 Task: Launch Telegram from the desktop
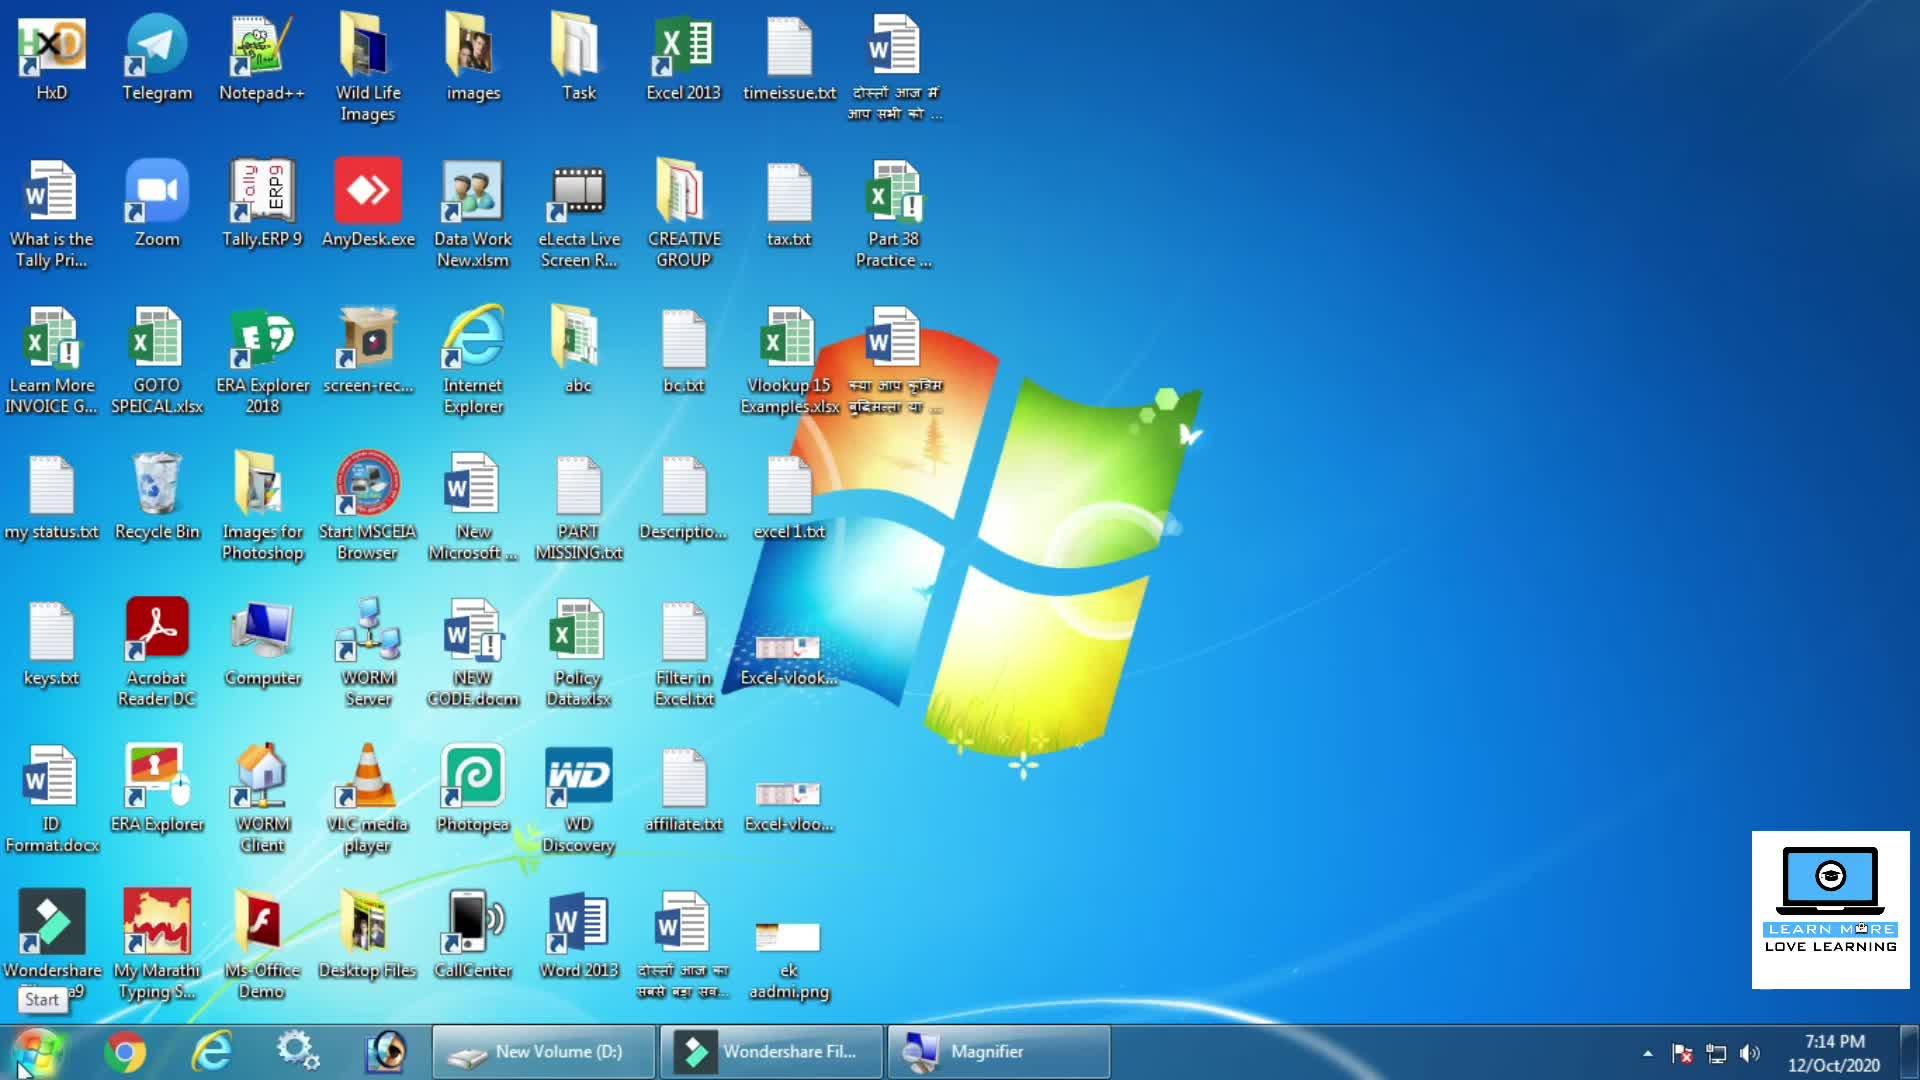pos(157,60)
